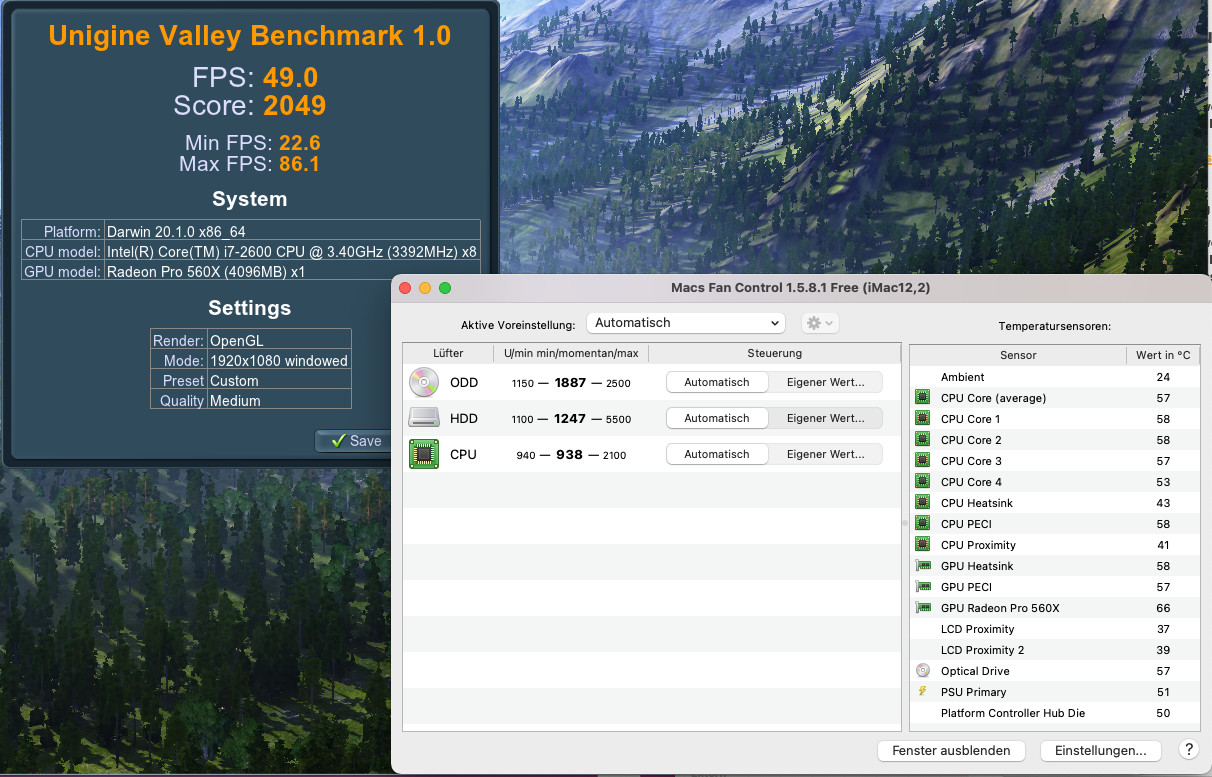Image resolution: width=1212 pixels, height=777 pixels.
Task: Click the GPU PECI card icon
Action: click(x=922, y=587)
